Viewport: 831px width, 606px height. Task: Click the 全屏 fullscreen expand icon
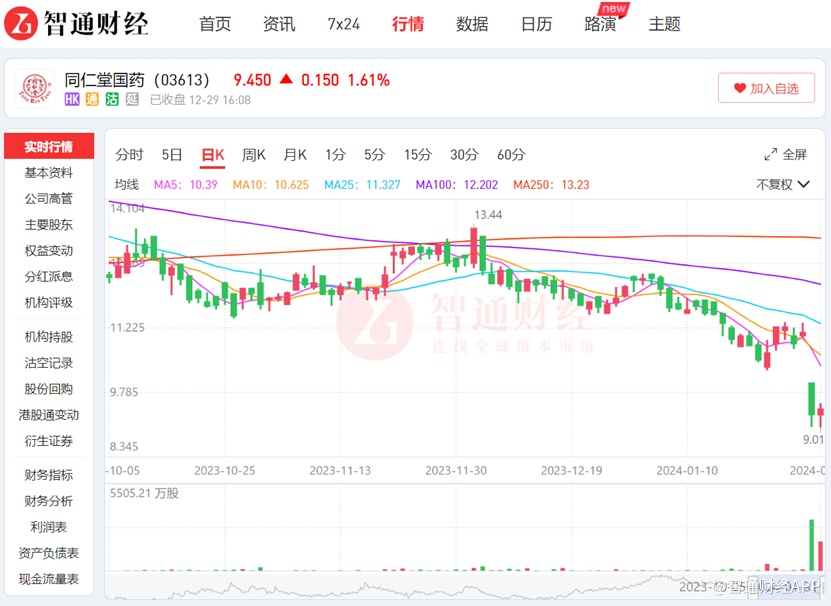[771, 154]
